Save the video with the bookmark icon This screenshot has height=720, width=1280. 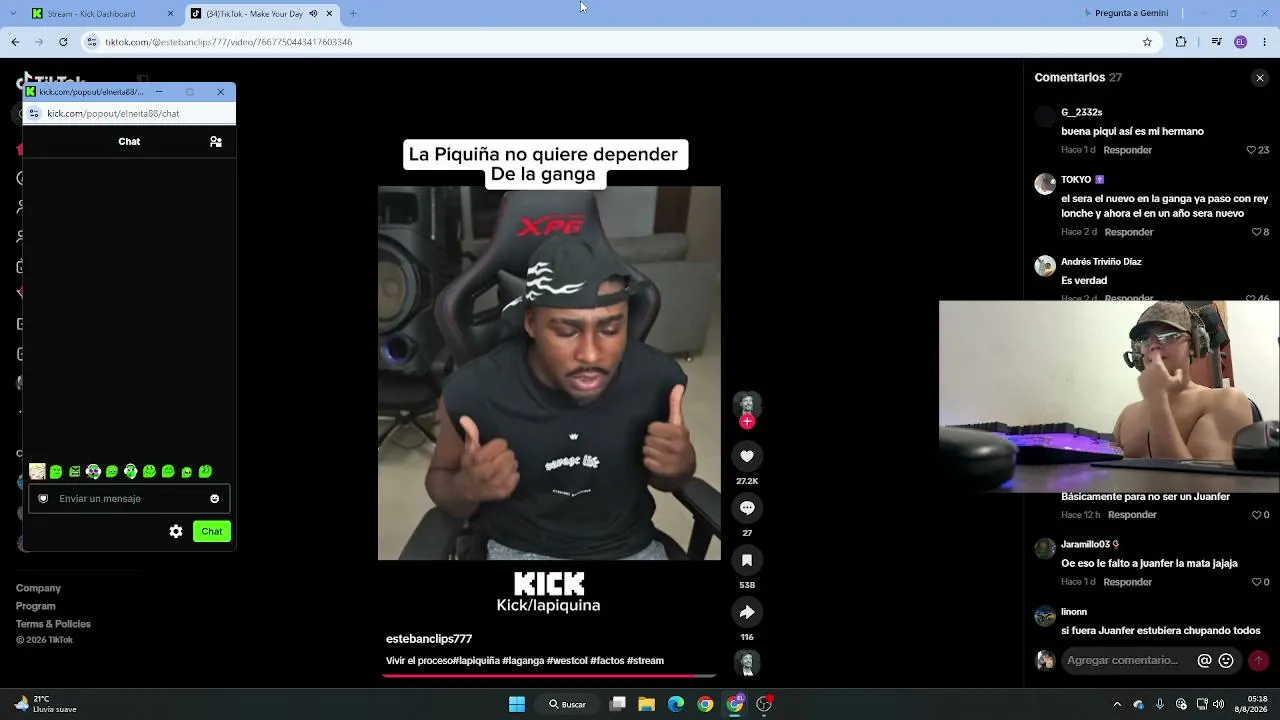747,560
